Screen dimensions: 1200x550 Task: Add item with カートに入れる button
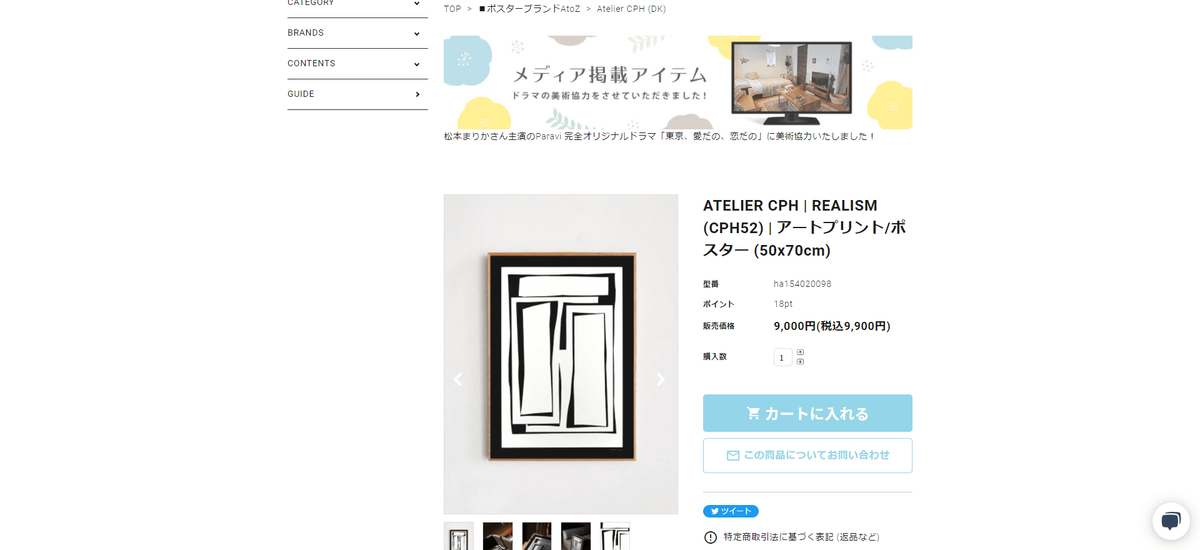tap(807, 413)
